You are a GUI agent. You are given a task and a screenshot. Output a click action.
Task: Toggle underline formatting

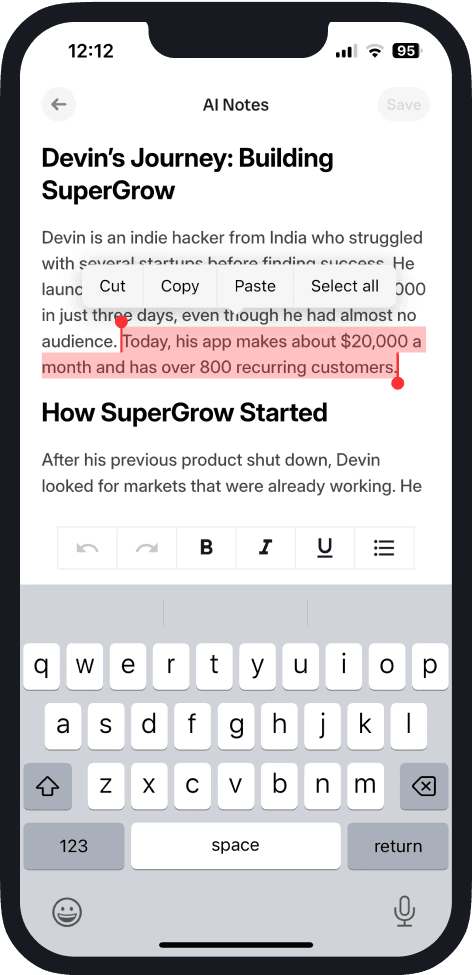325,548
